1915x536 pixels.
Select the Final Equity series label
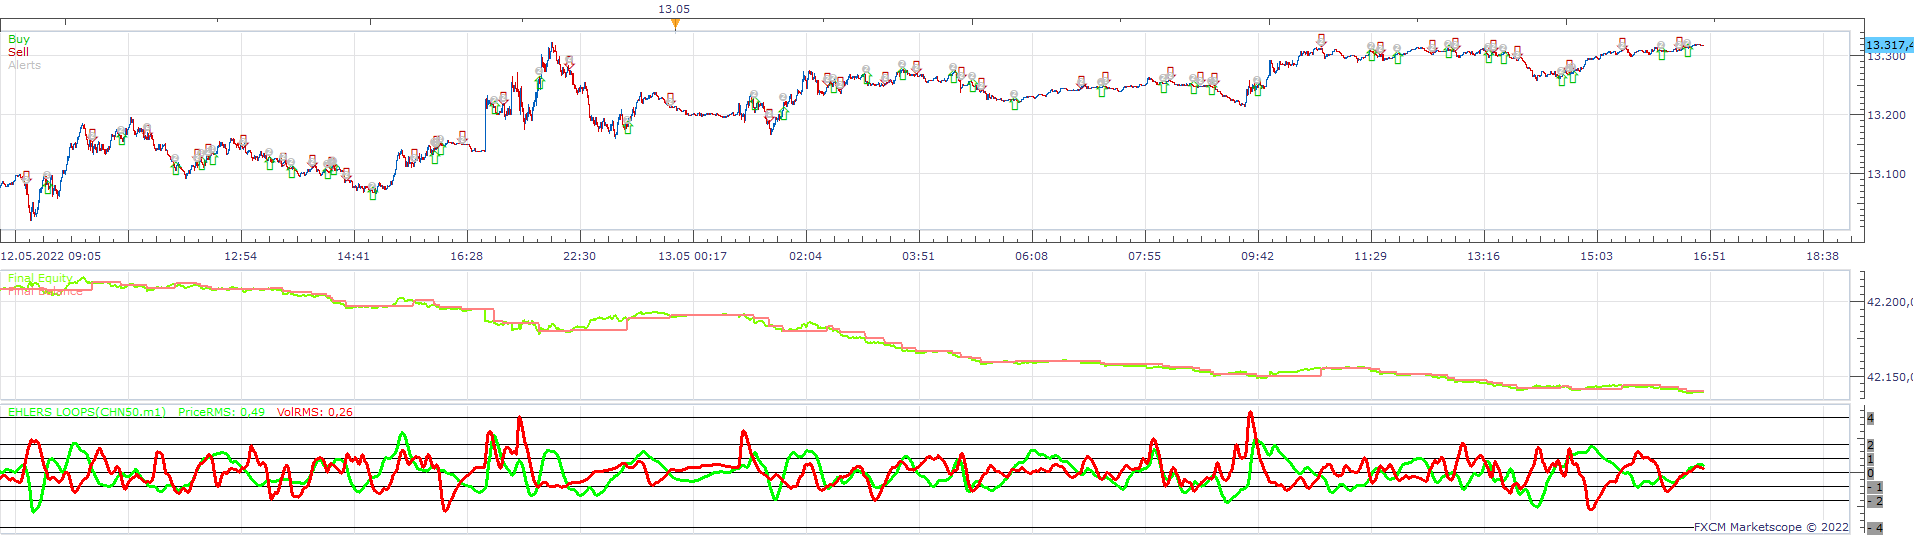pyautogui.click(x=40, y=278)
